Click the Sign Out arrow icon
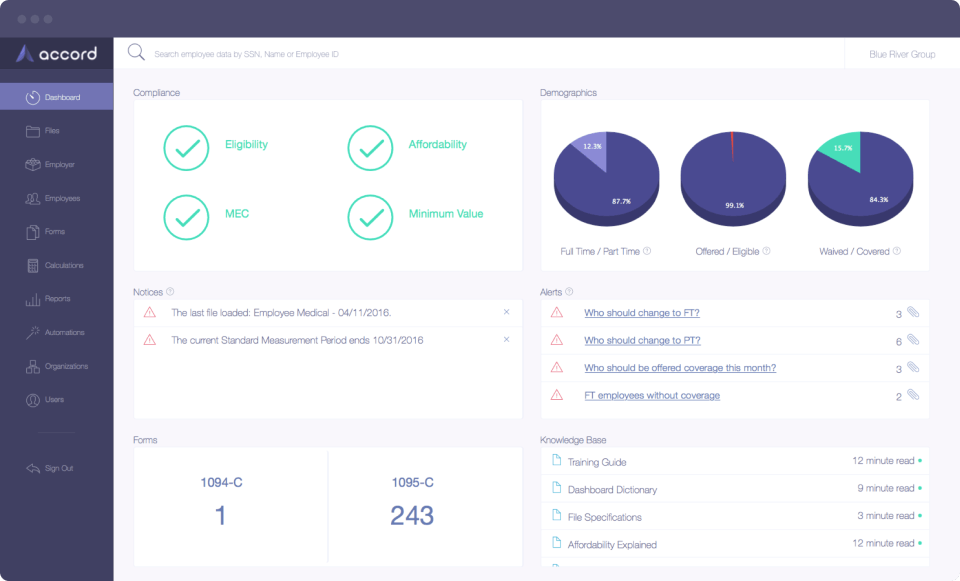The width and height of the screenshot is (960, 581). click(x=34, y=468)
